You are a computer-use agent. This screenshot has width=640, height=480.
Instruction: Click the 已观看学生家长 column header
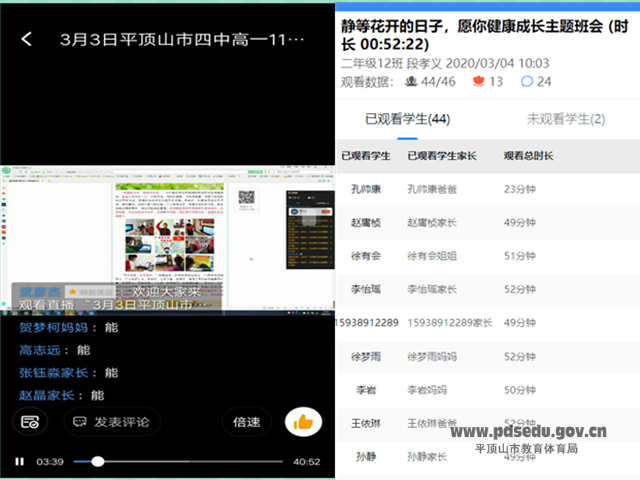coord(442,155)
